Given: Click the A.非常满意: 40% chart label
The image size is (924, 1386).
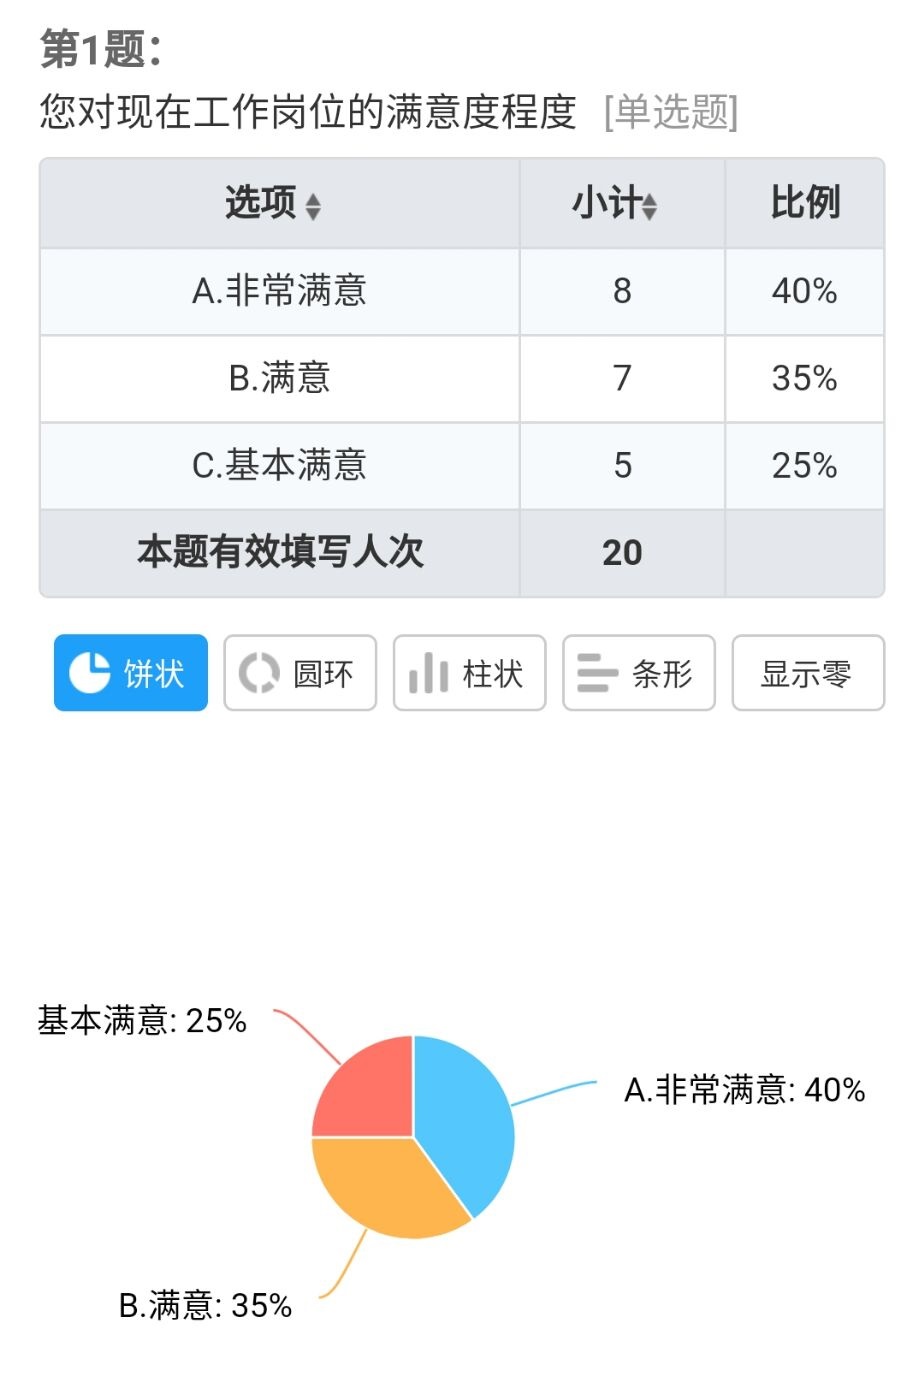Looking at the screenshot, I should point(744,1089).
